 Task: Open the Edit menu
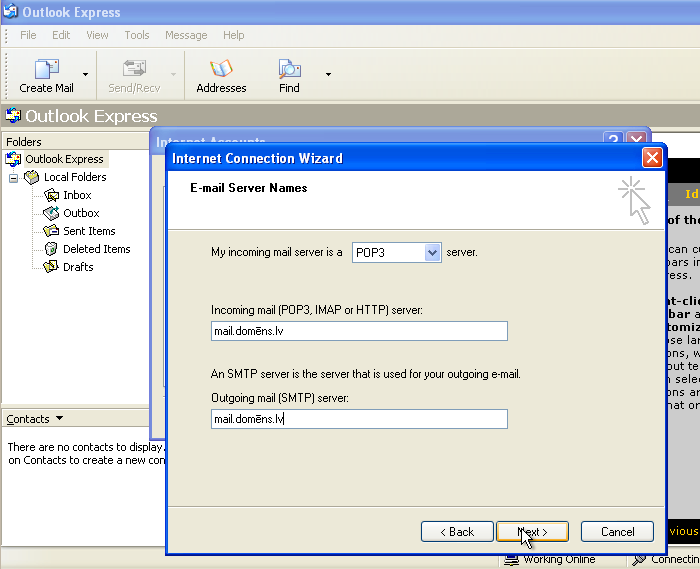pos(61,35)
